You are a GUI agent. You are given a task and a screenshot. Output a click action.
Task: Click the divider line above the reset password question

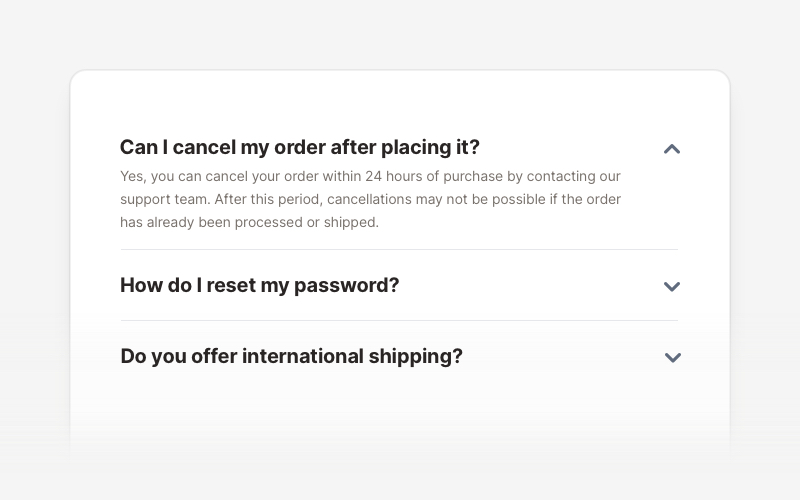tap(398, 250)
